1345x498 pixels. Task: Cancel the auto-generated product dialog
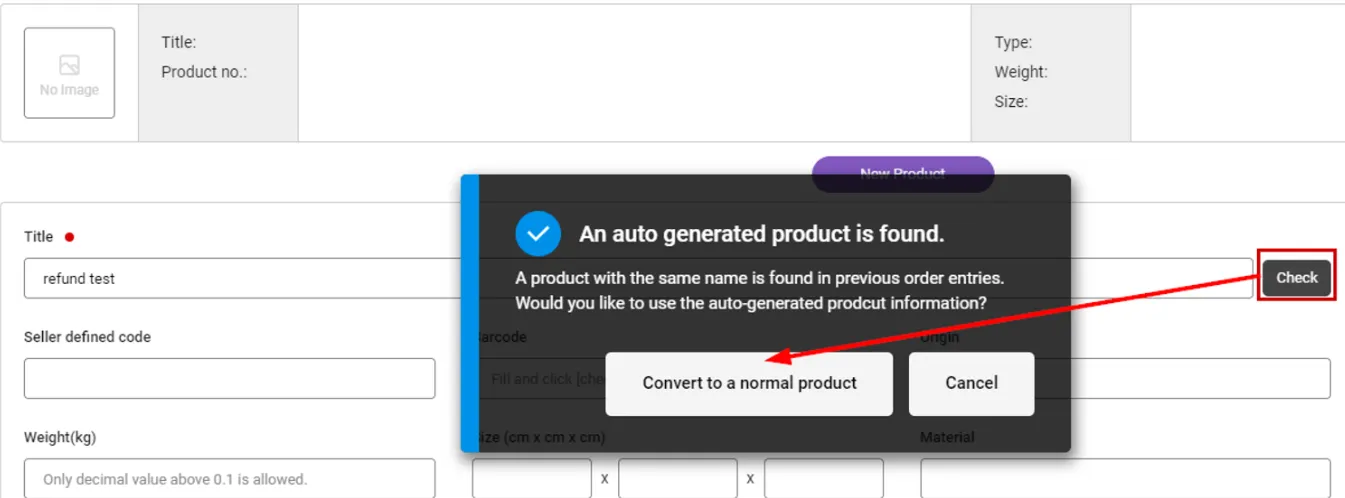click(971, 383)
